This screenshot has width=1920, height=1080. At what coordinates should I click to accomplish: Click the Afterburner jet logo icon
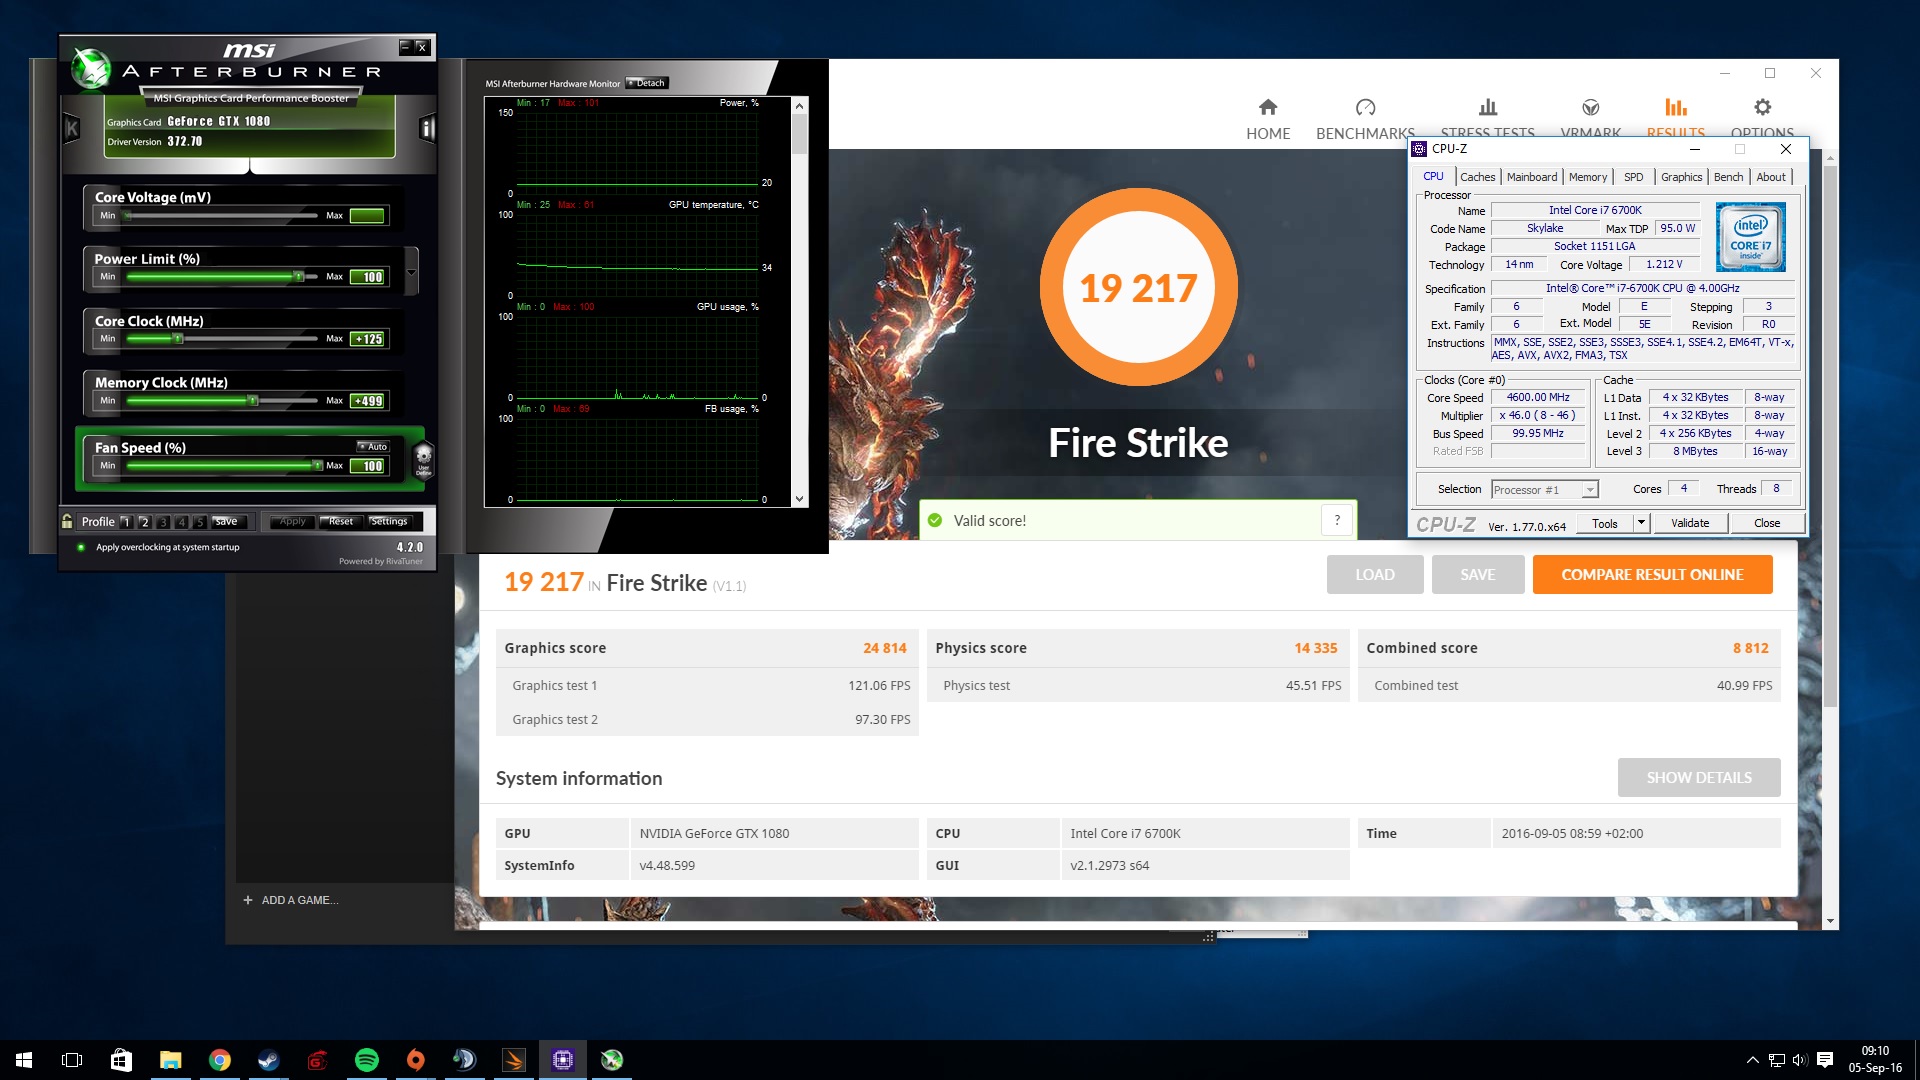click(91, 68)
